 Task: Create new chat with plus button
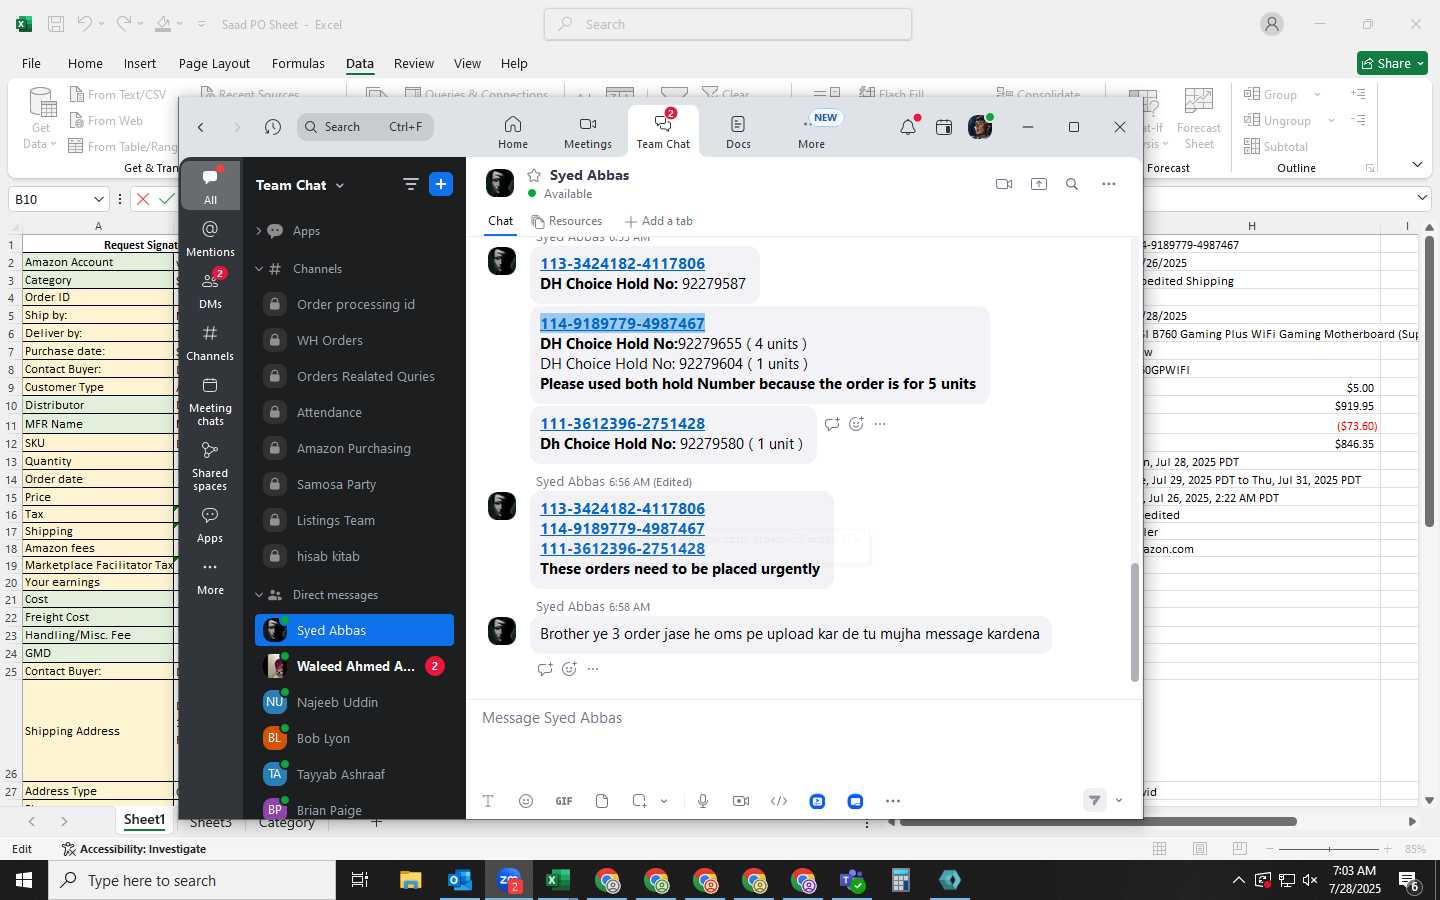coord(441,184)
